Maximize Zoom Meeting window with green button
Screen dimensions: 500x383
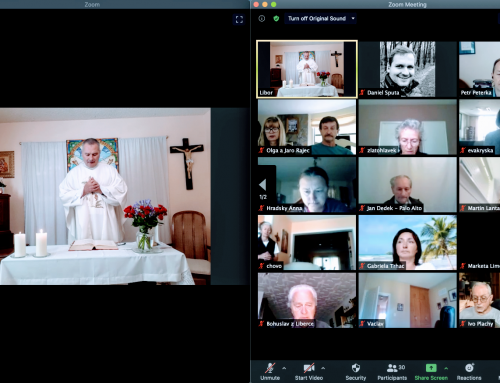(x=273, y=4)
